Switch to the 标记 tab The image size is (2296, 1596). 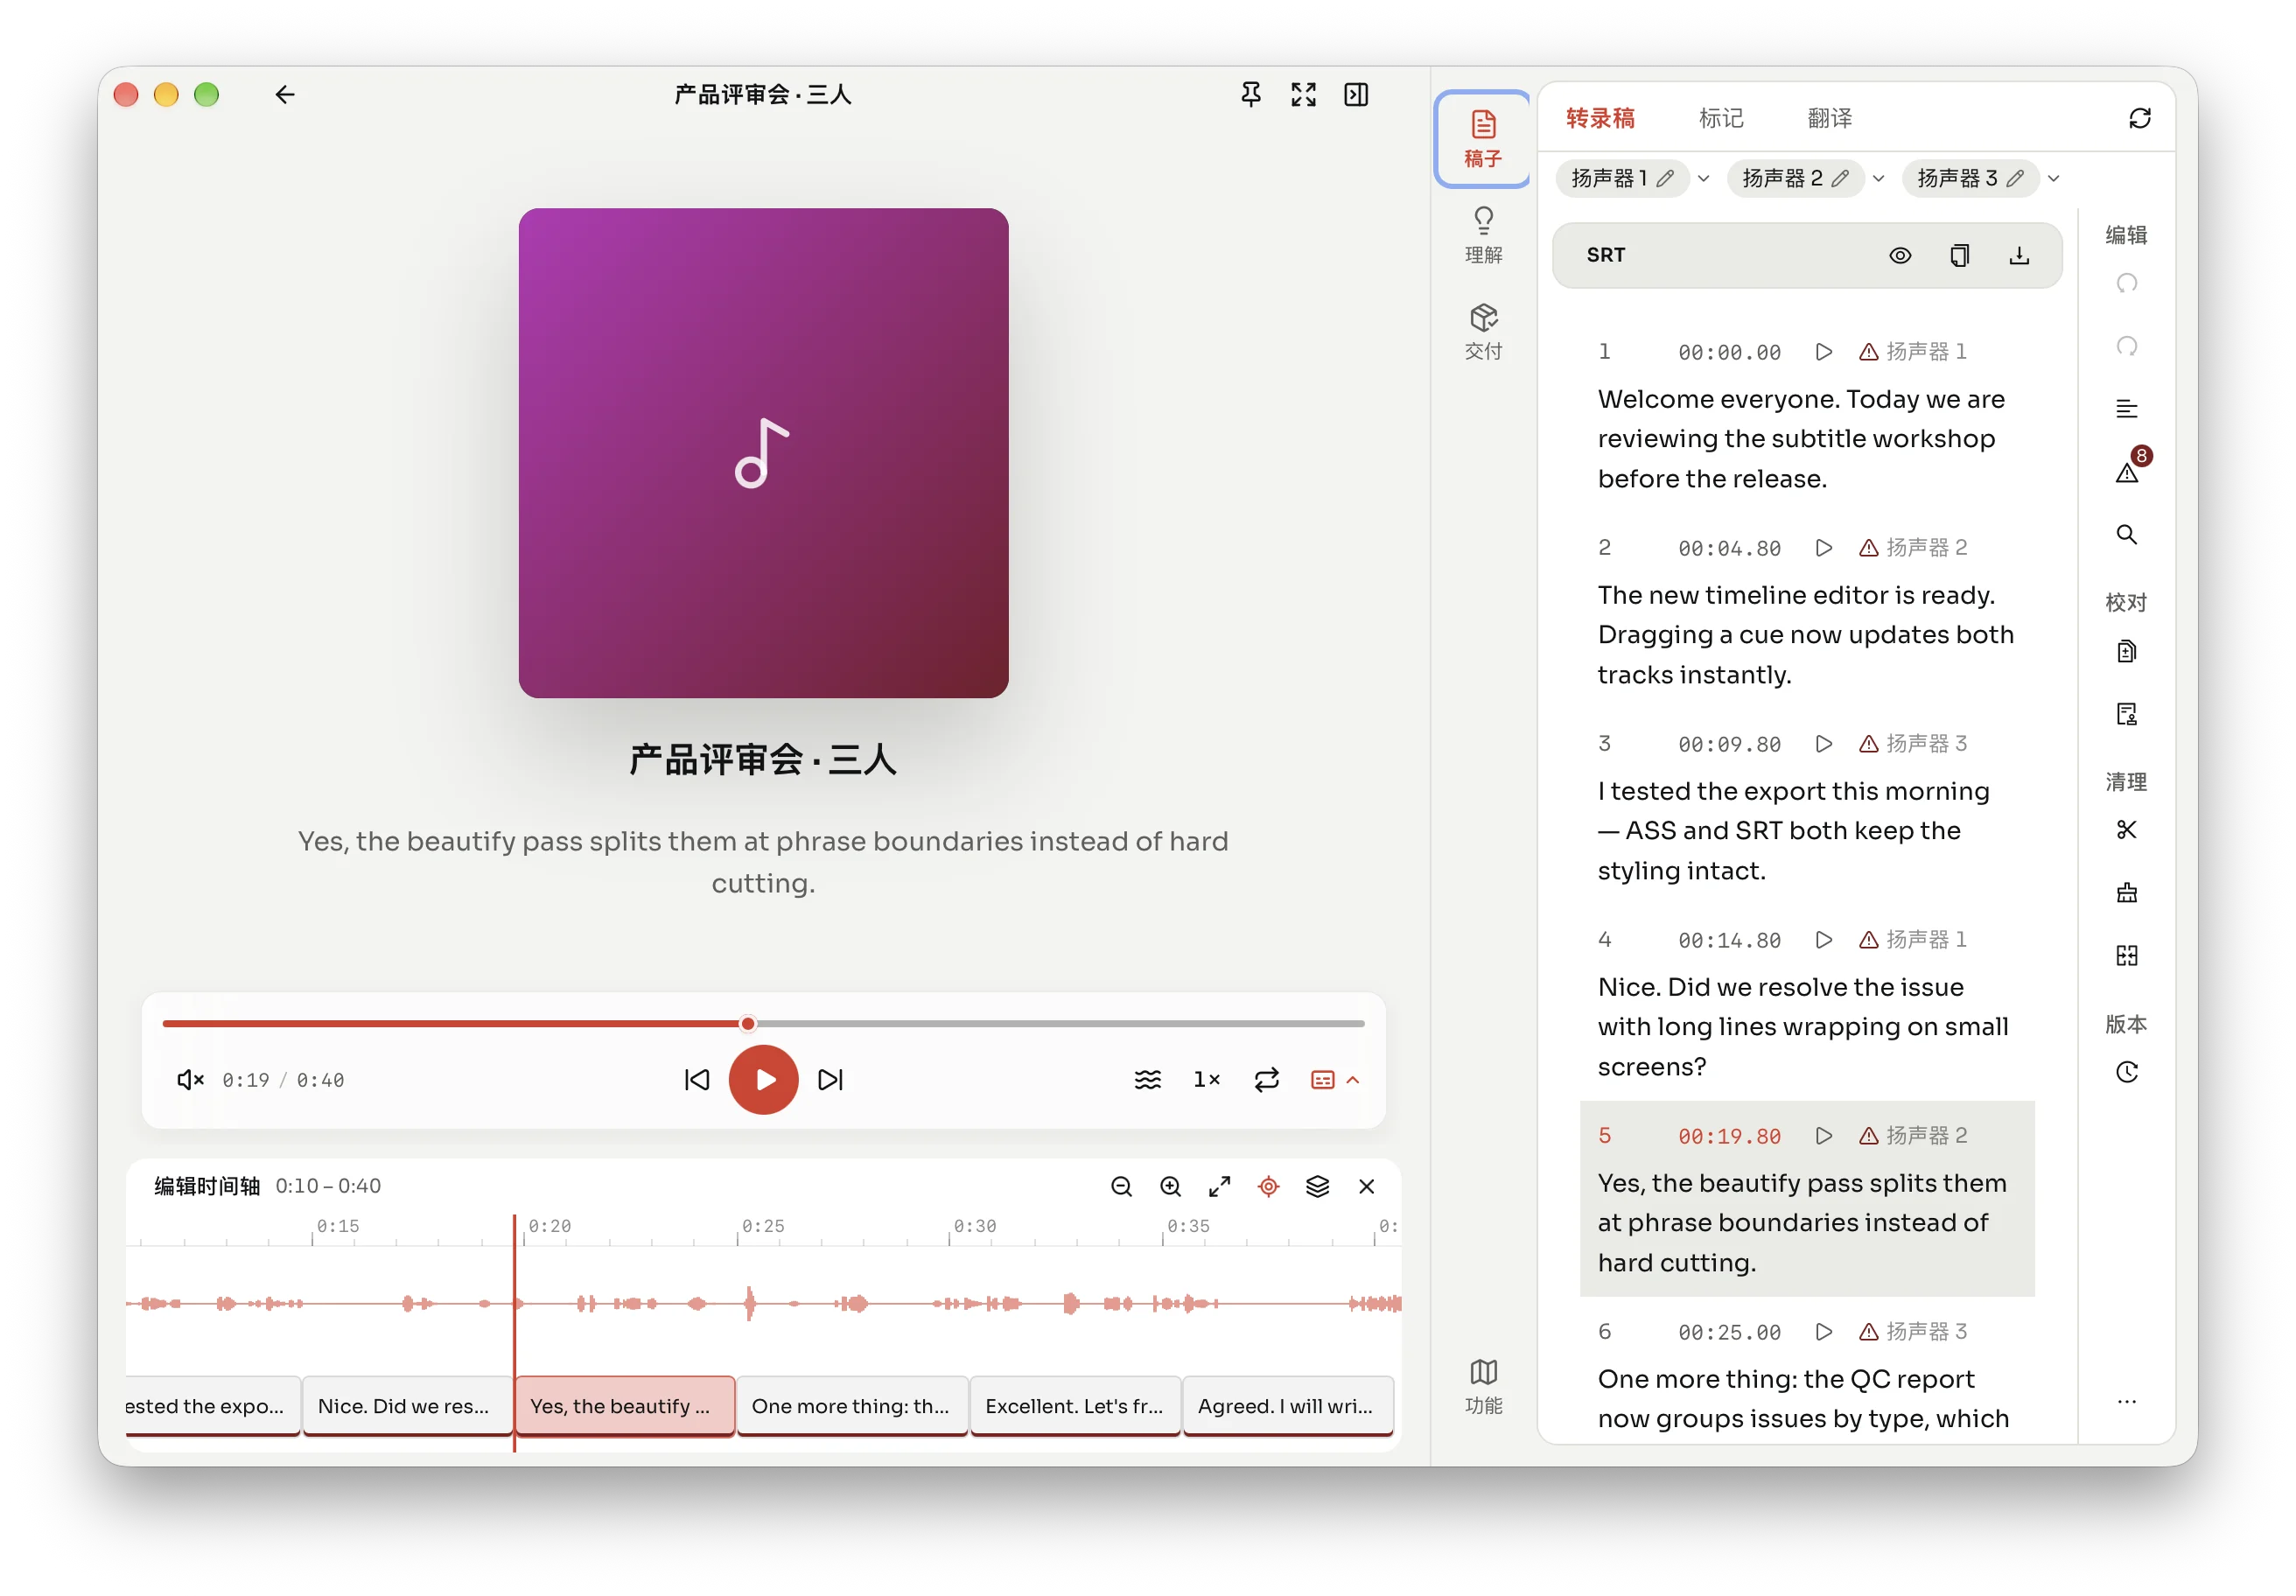click(x=1721, y=119)
